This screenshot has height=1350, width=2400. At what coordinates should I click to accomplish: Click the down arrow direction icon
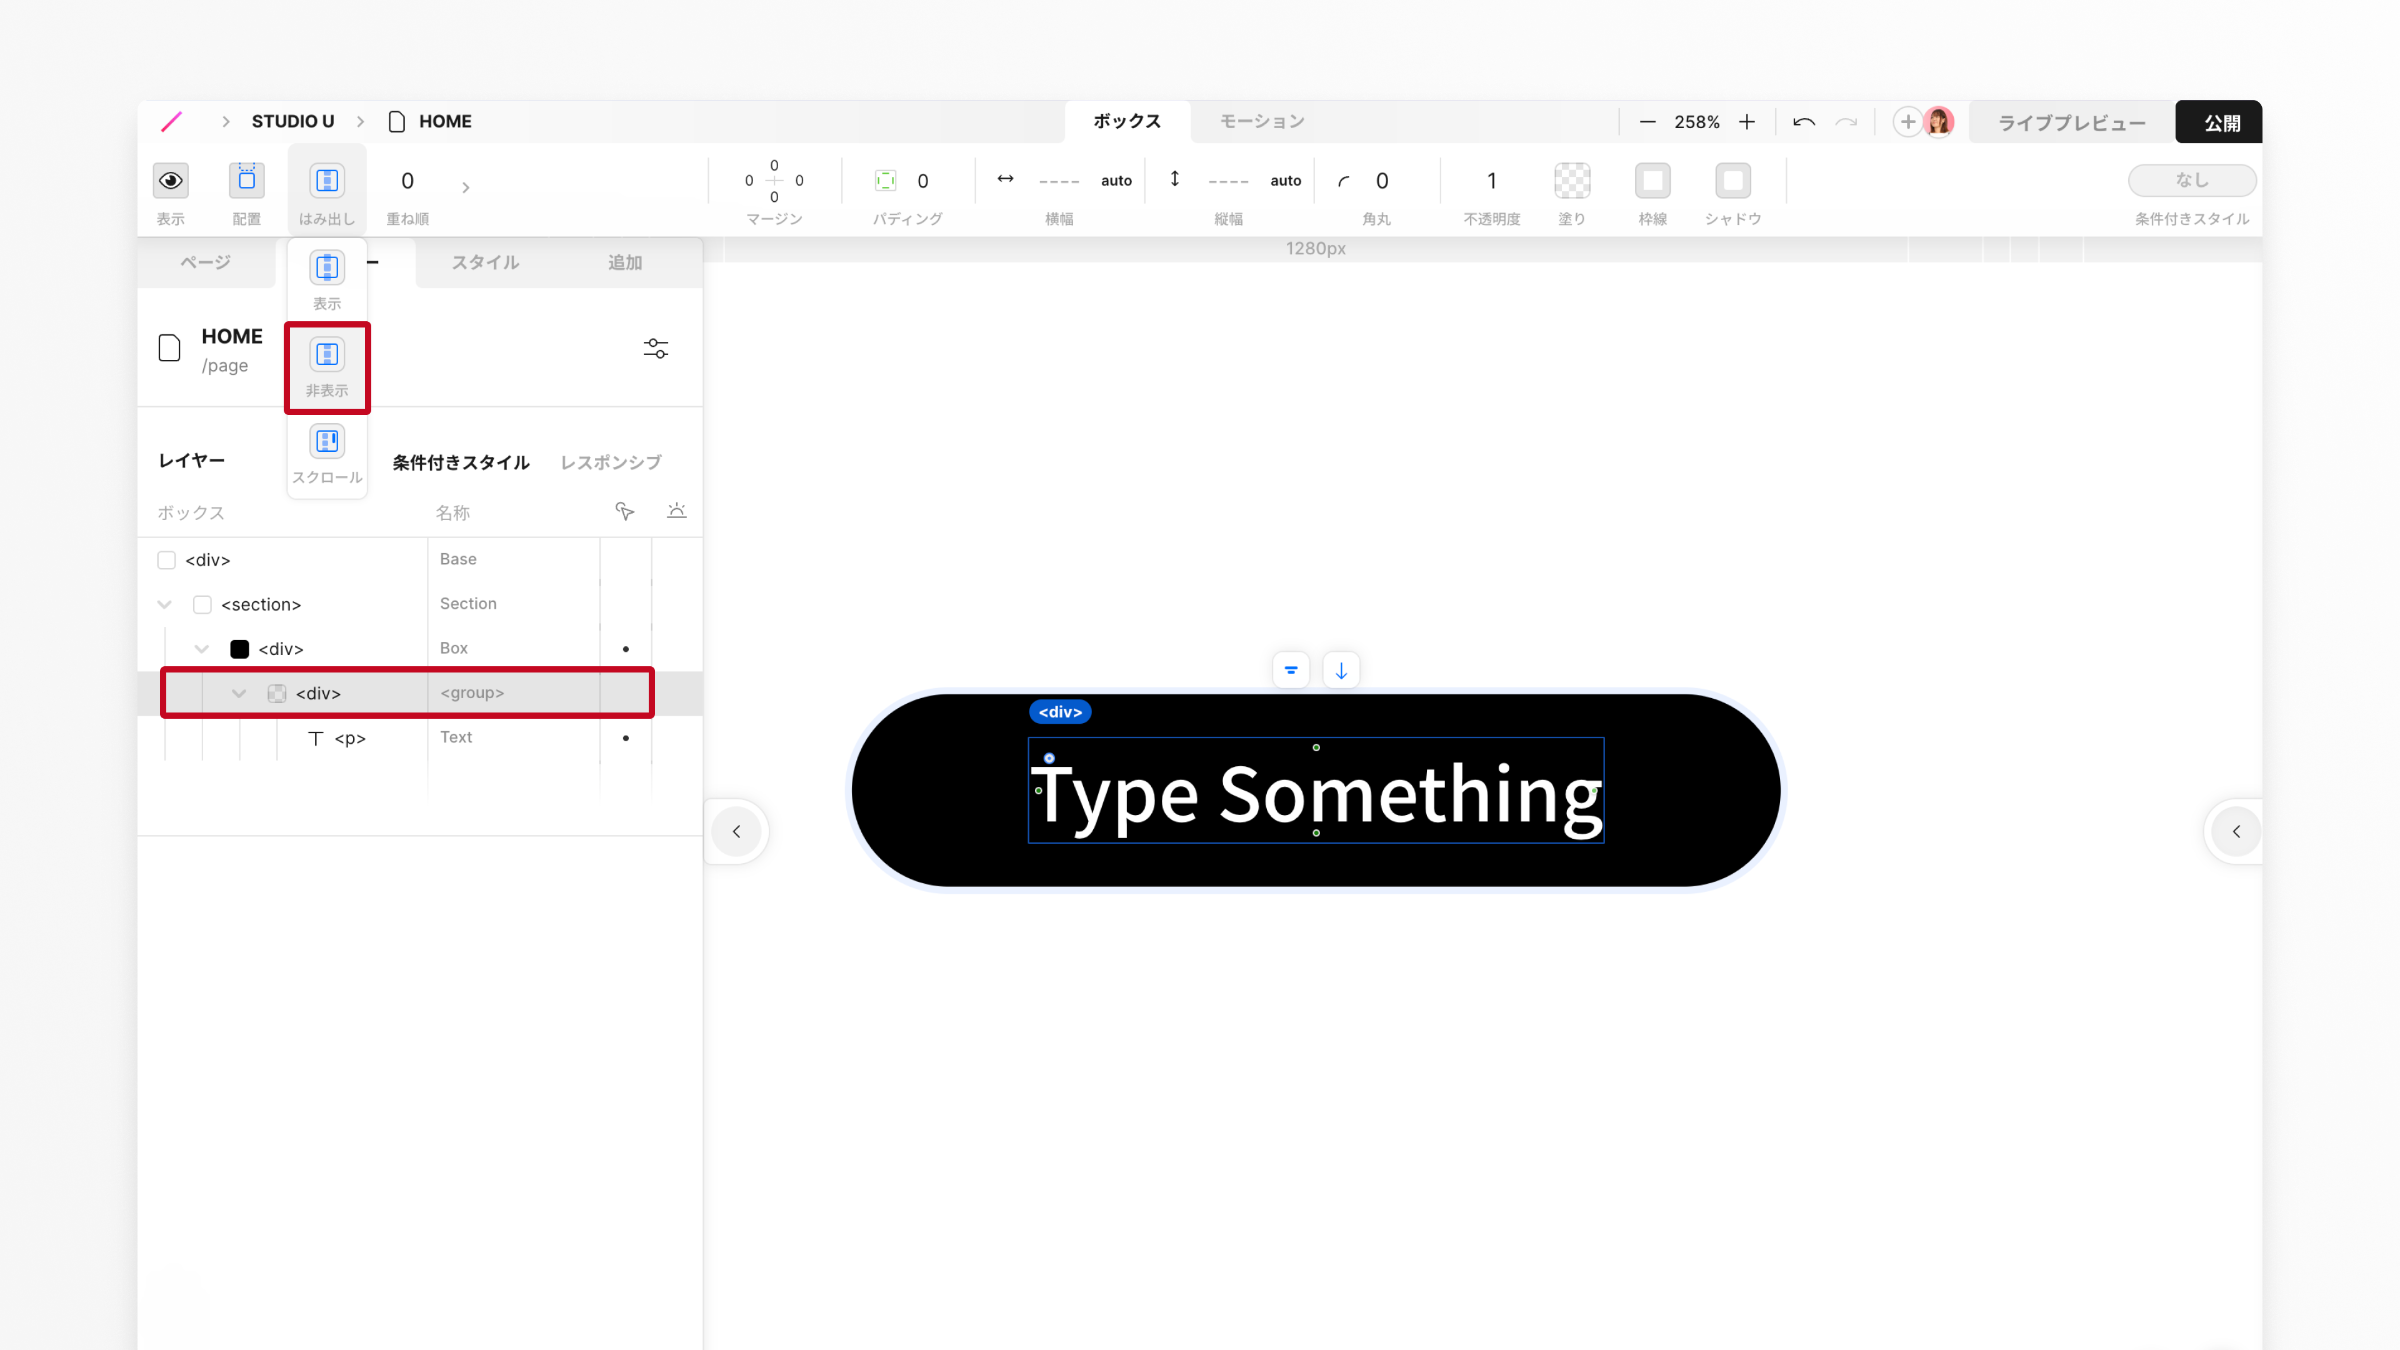(1341, 670)
